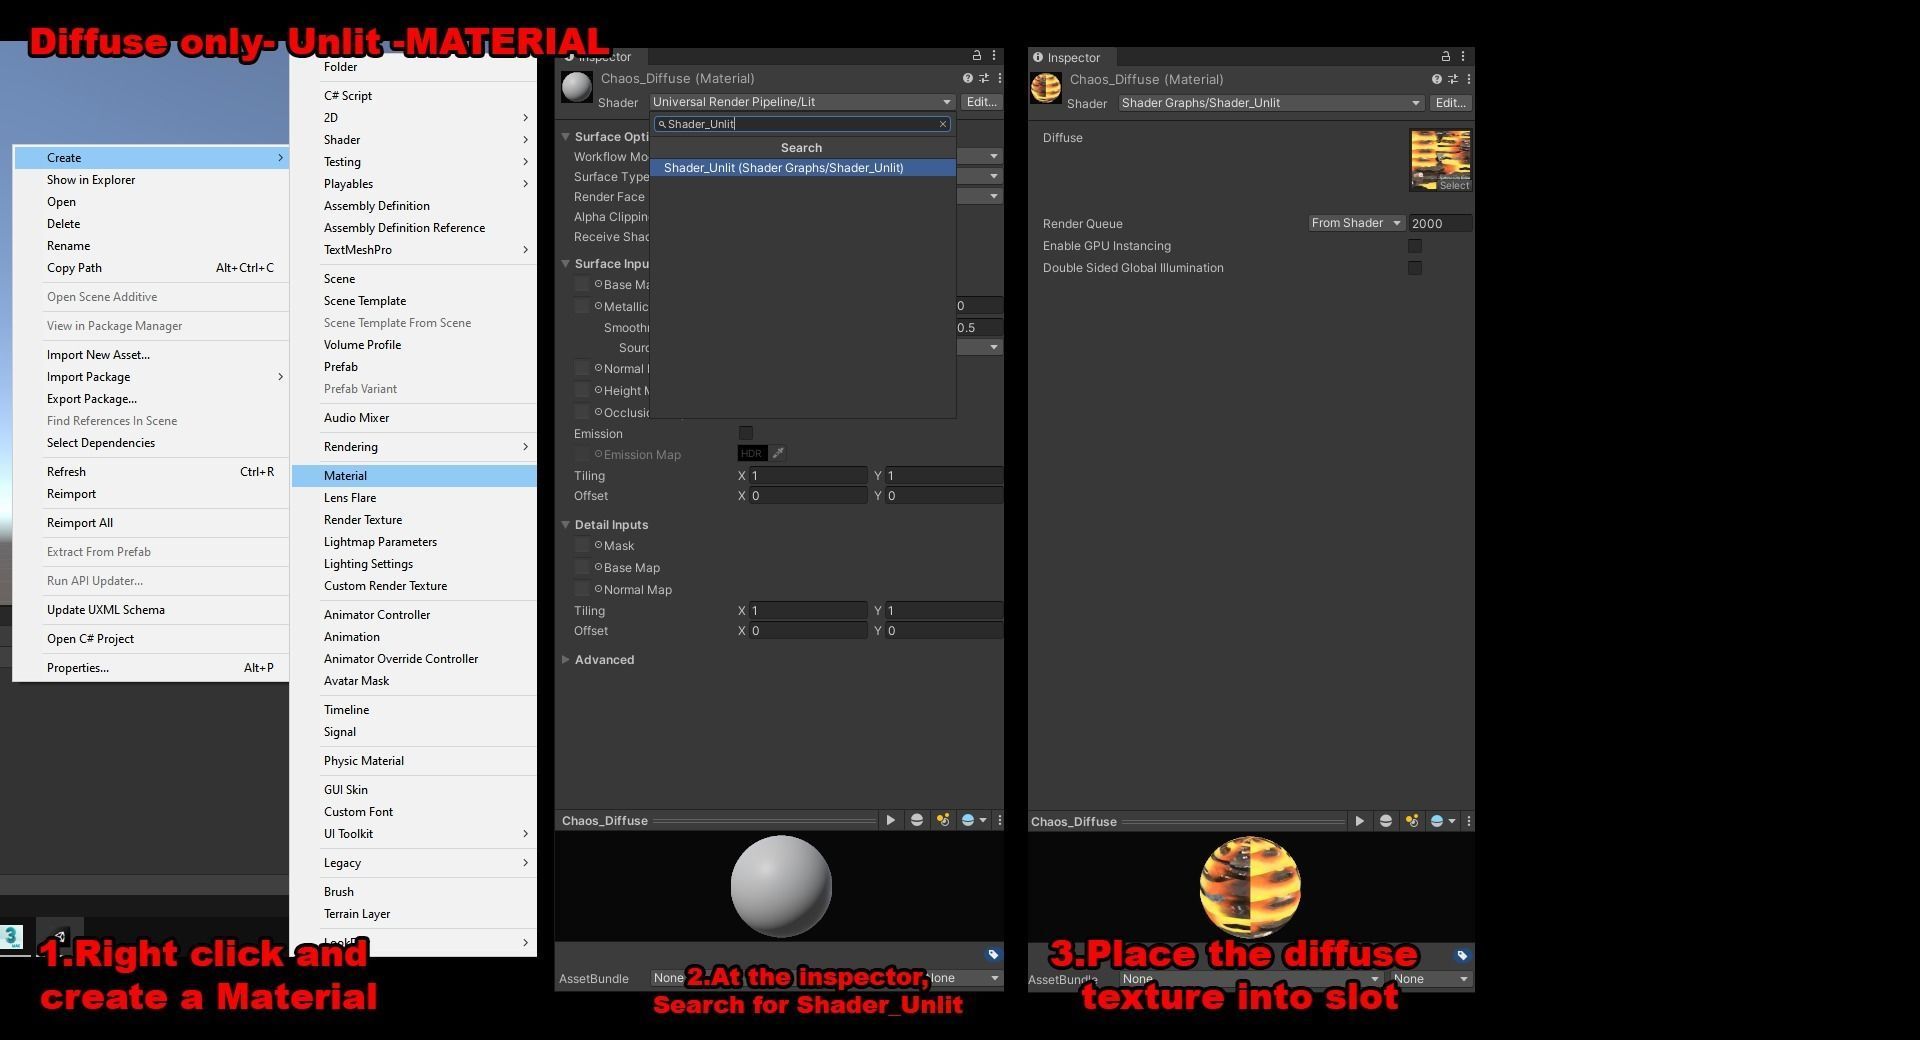Click Select on the Diffuse texture slot
The width and height of the screenshot is (1920, 1040).
point(1454,185)
